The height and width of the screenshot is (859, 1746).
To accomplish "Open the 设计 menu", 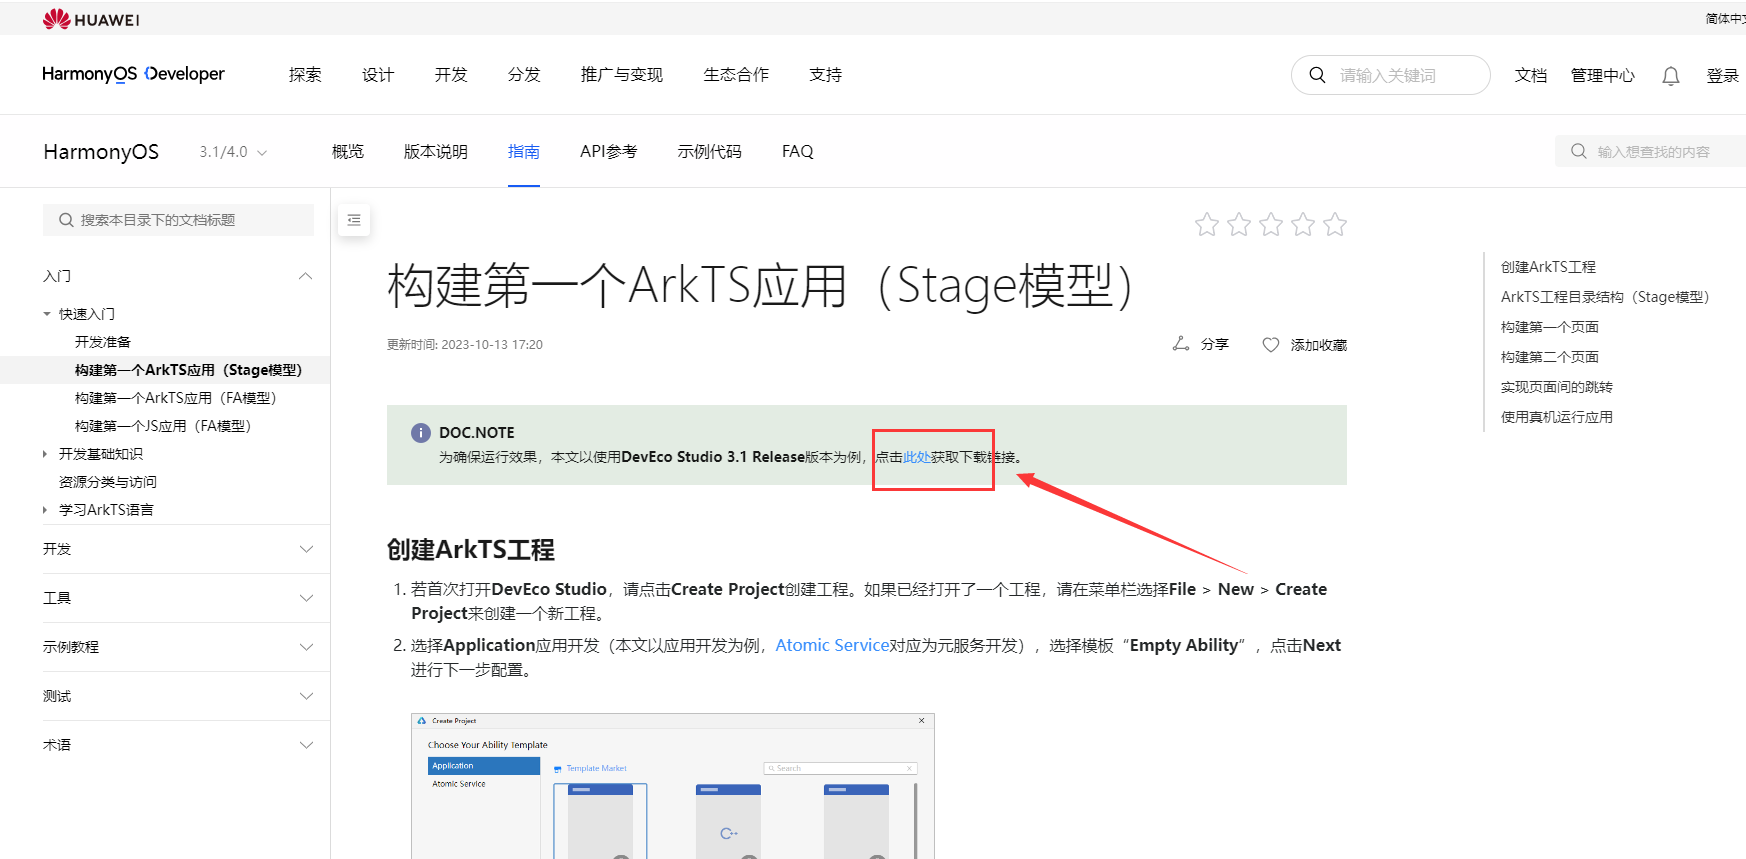I will (378, 75).
